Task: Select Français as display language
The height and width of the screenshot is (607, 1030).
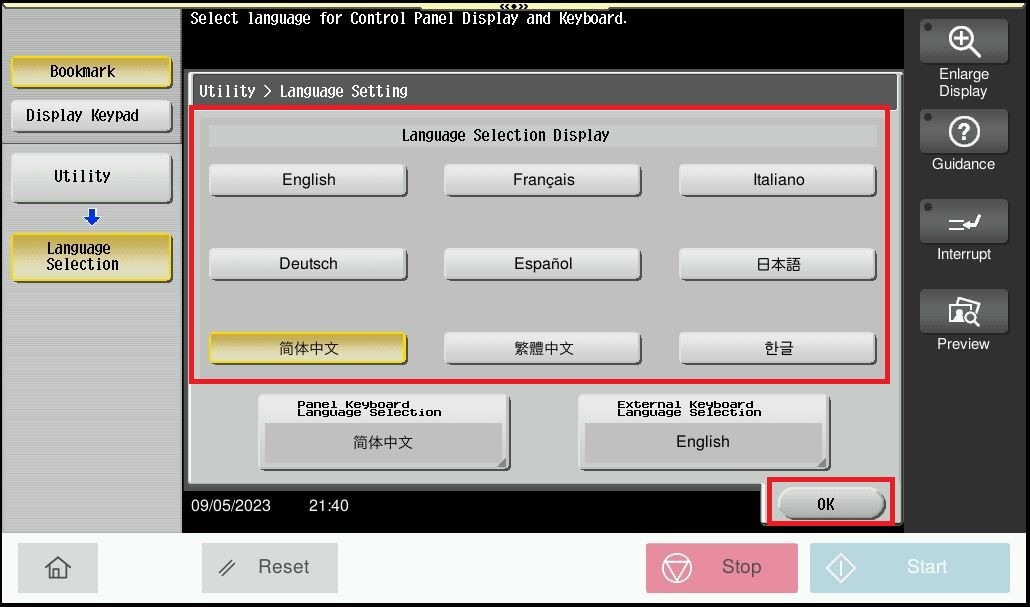Action: [543, 180]
